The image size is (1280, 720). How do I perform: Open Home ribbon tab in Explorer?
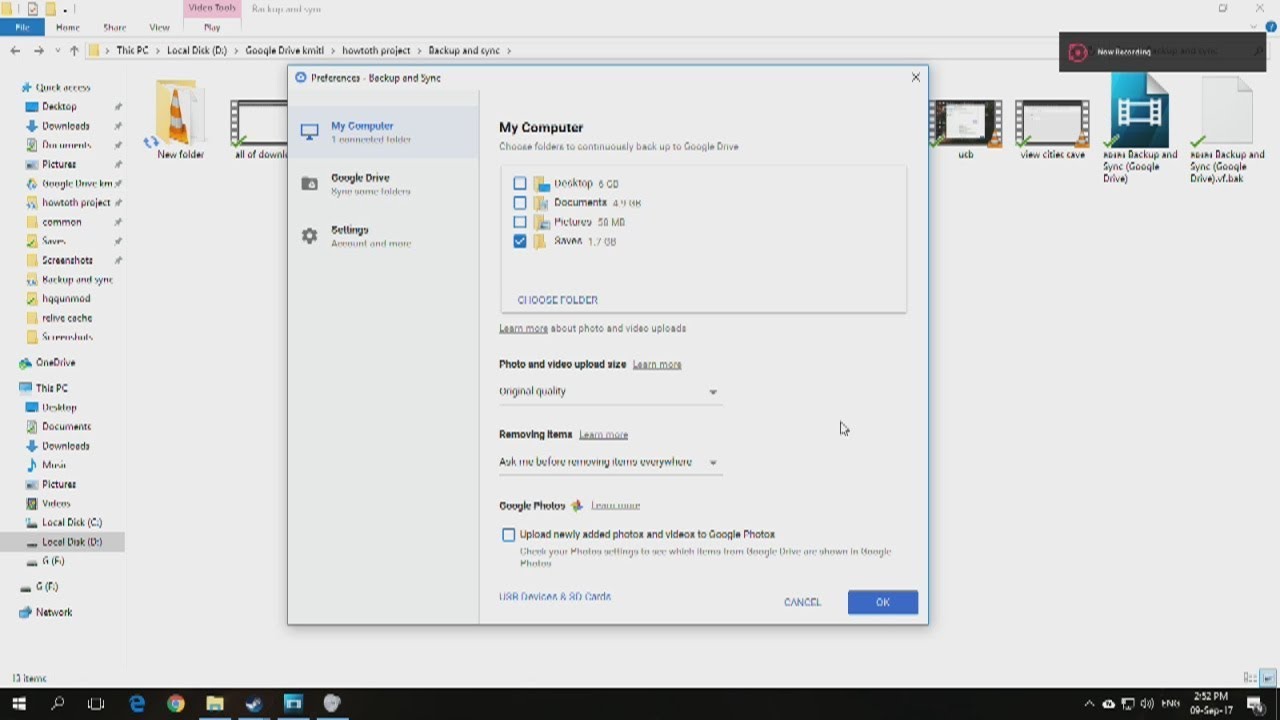point(68,27)
